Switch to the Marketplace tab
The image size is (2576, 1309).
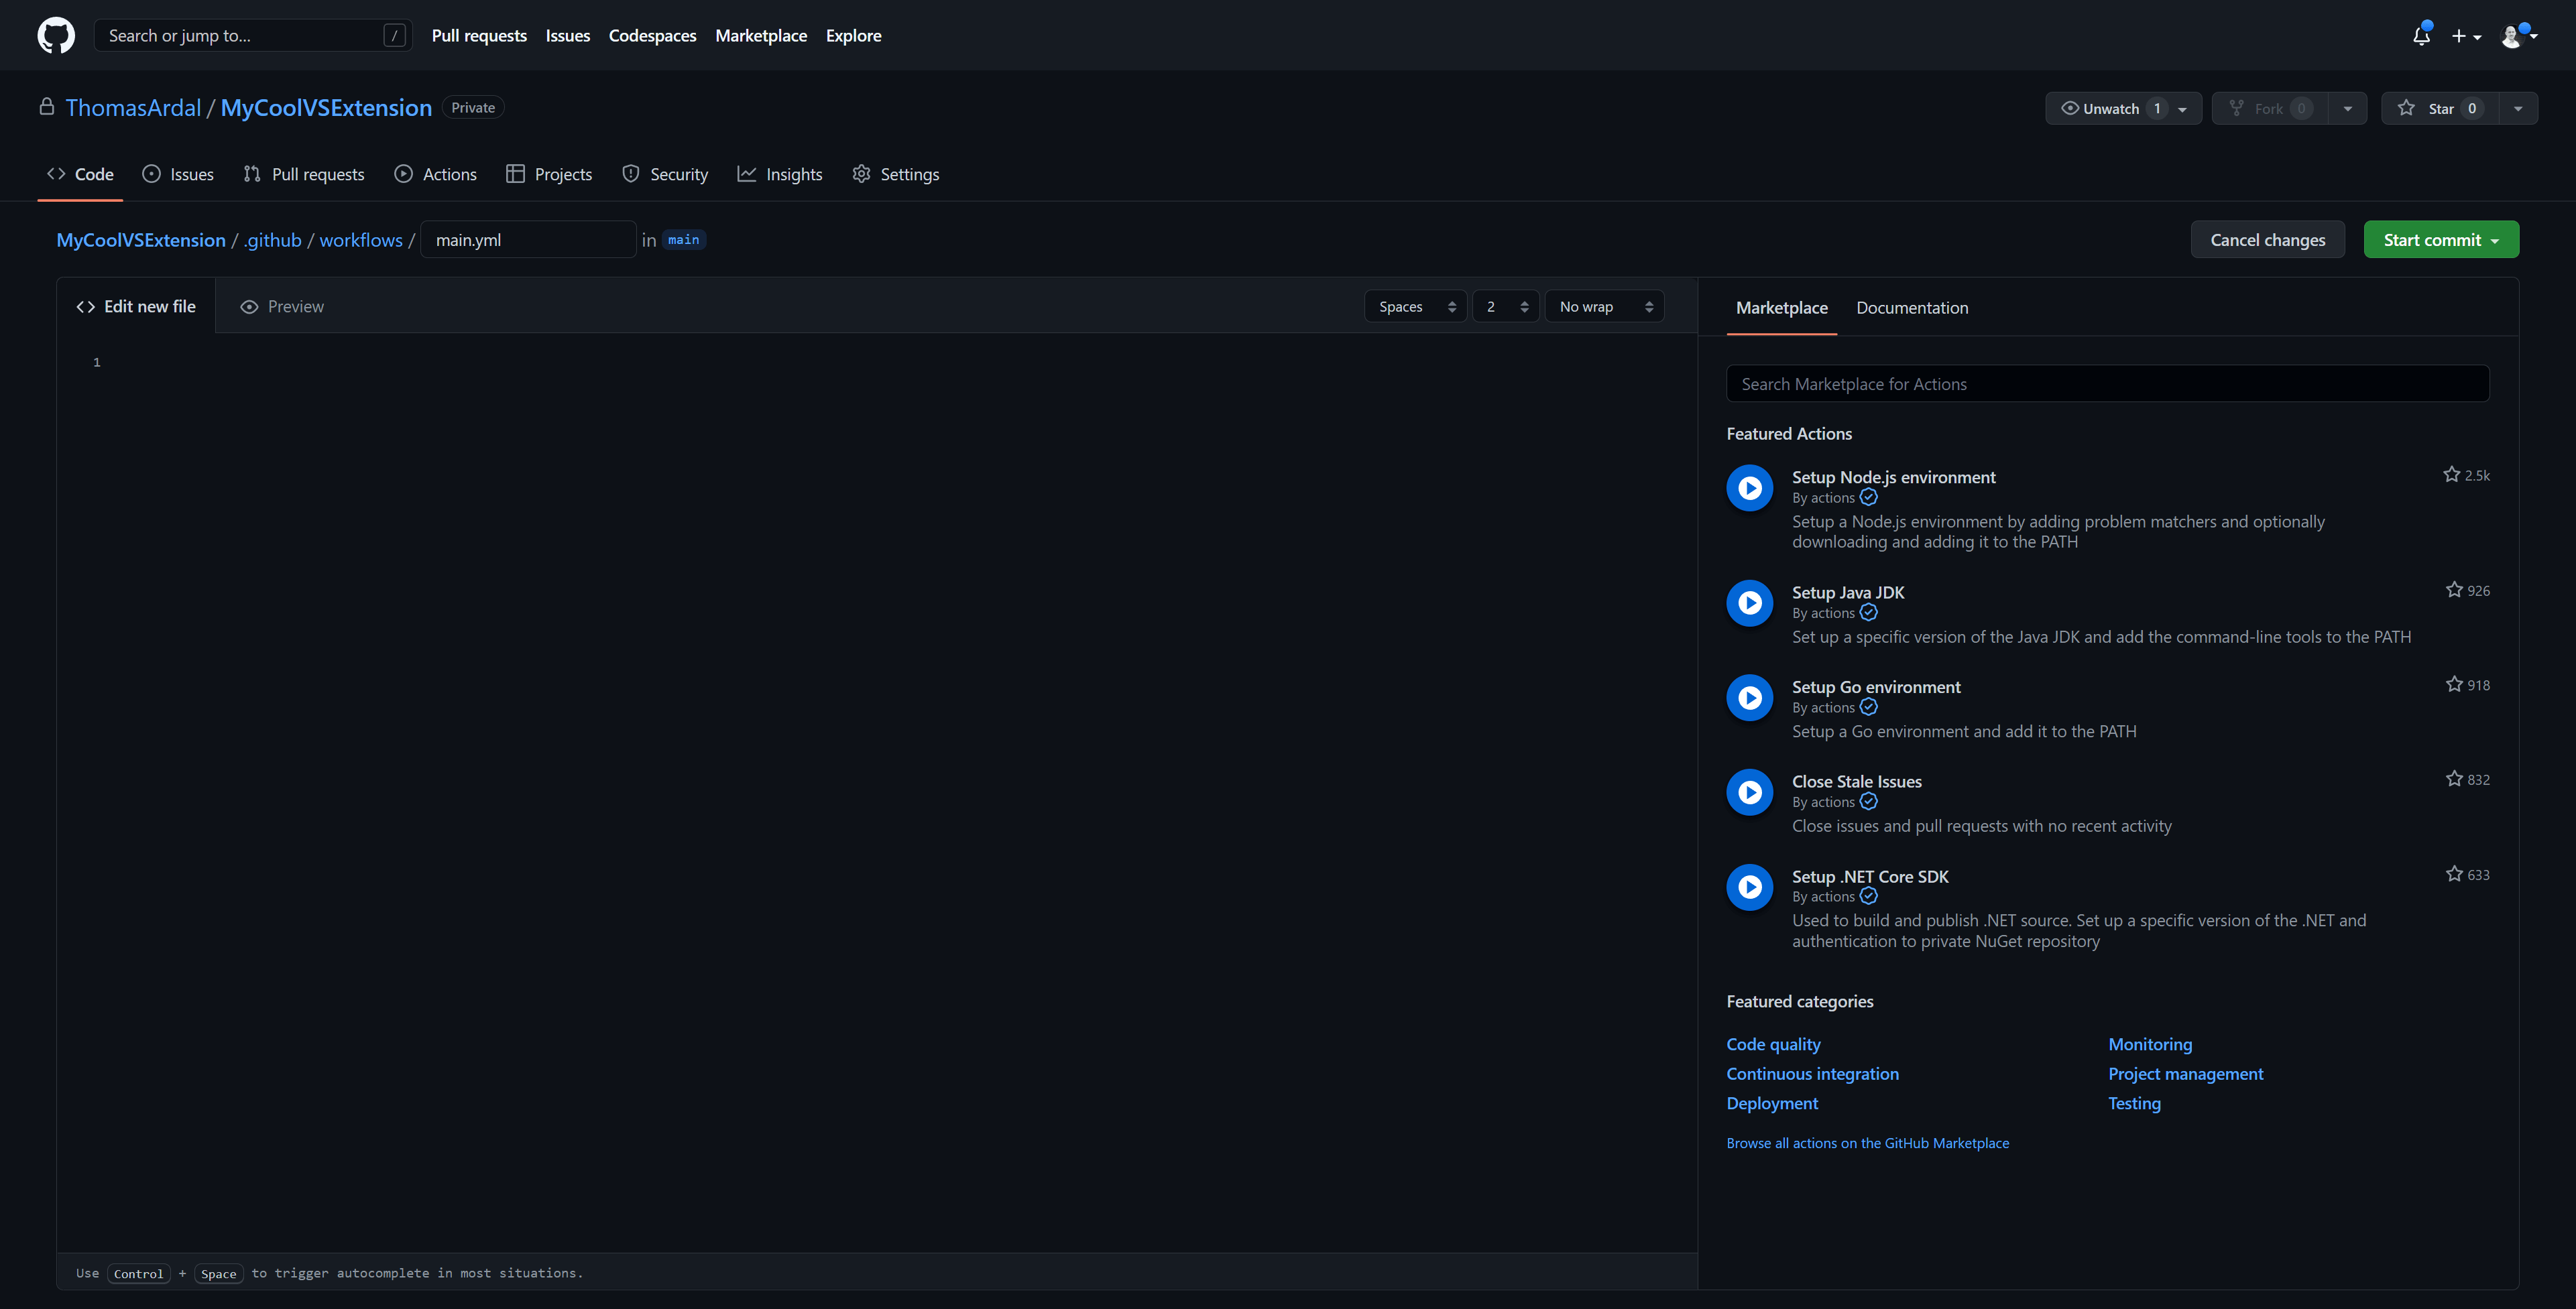(x=1781, y=306)
